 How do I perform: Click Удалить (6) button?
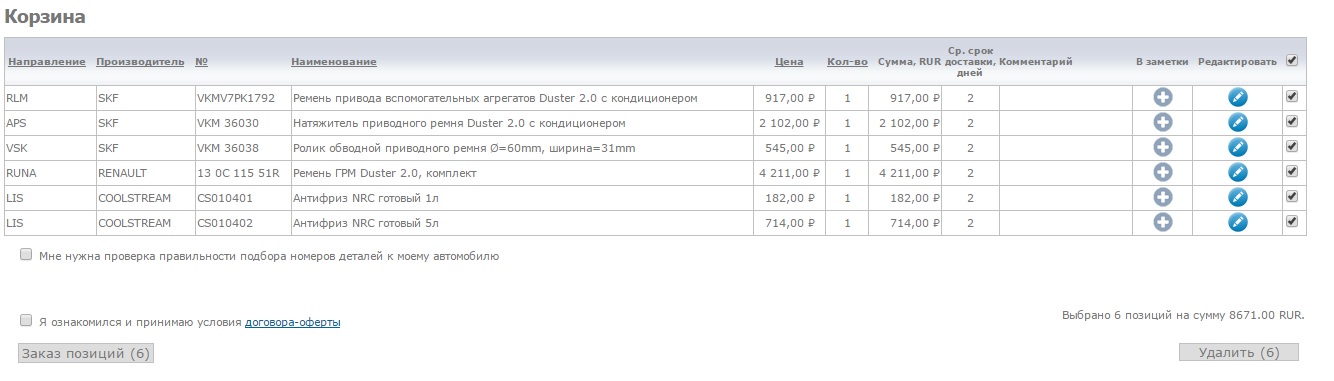[x=1239, y=352]
